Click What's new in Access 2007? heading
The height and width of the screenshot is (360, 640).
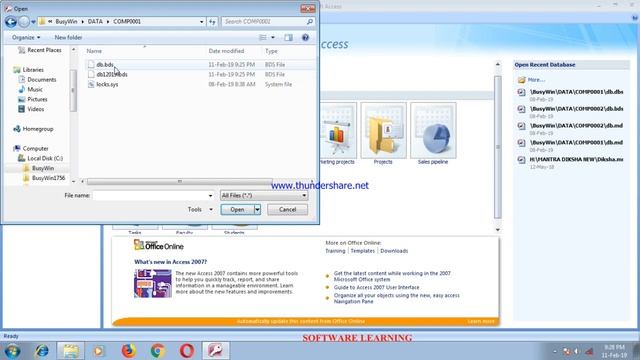[170, 262]
